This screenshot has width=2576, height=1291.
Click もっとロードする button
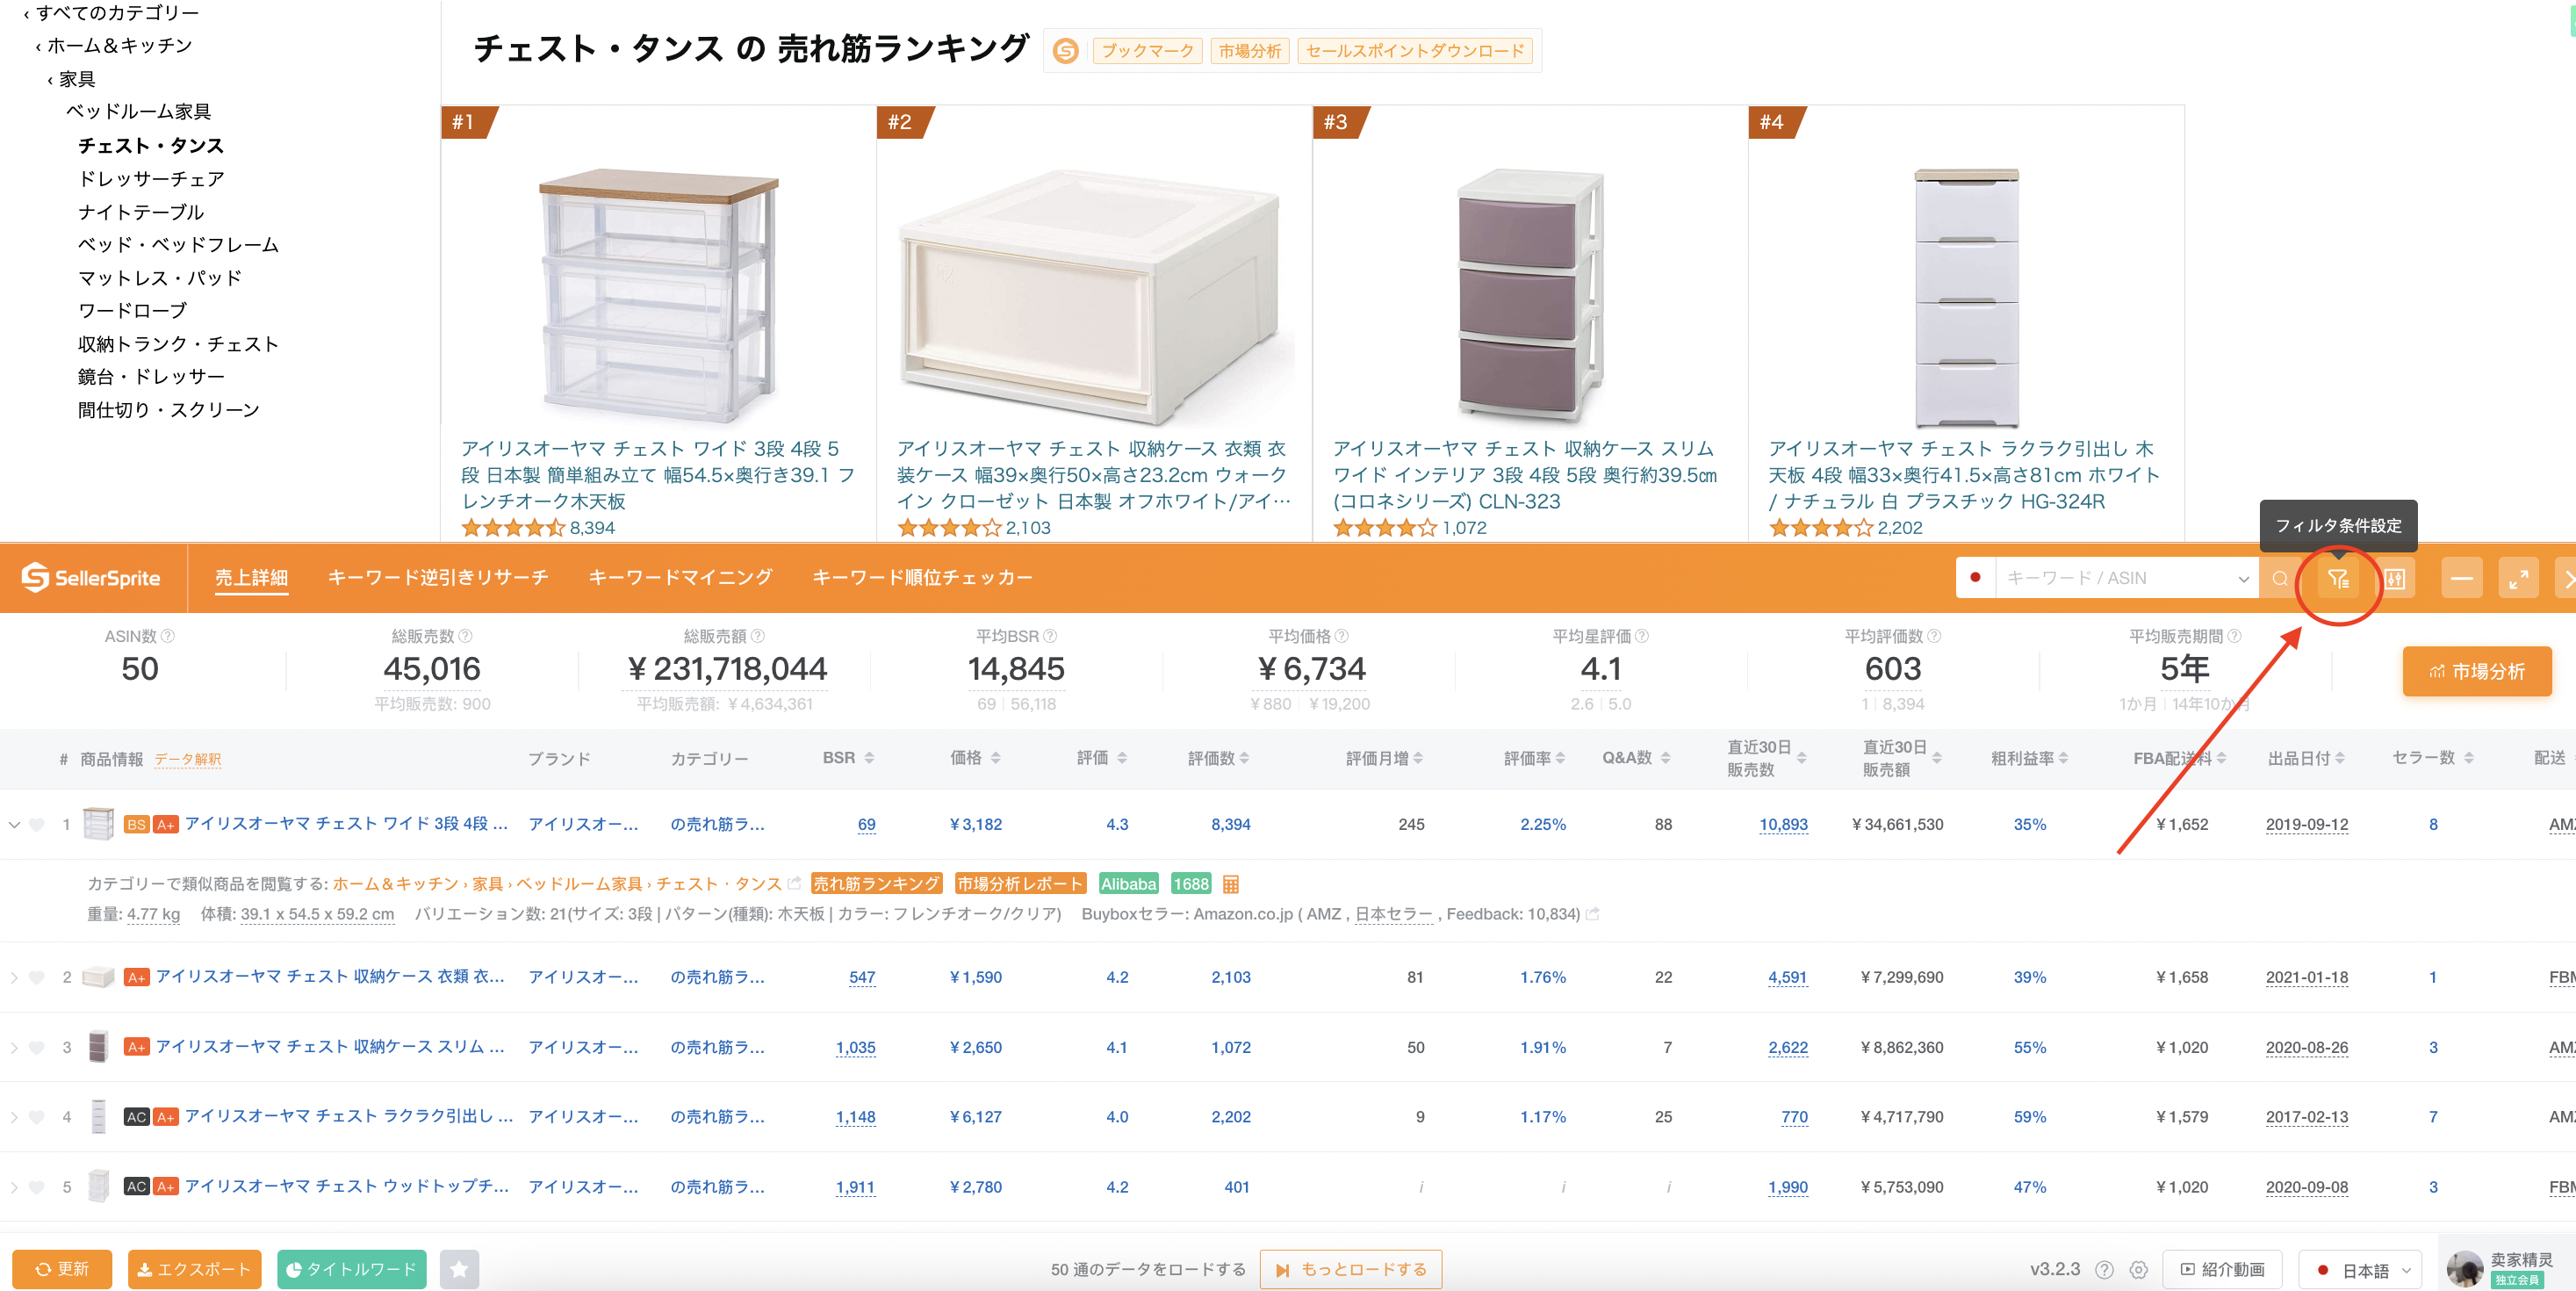coord(1350,1268)
